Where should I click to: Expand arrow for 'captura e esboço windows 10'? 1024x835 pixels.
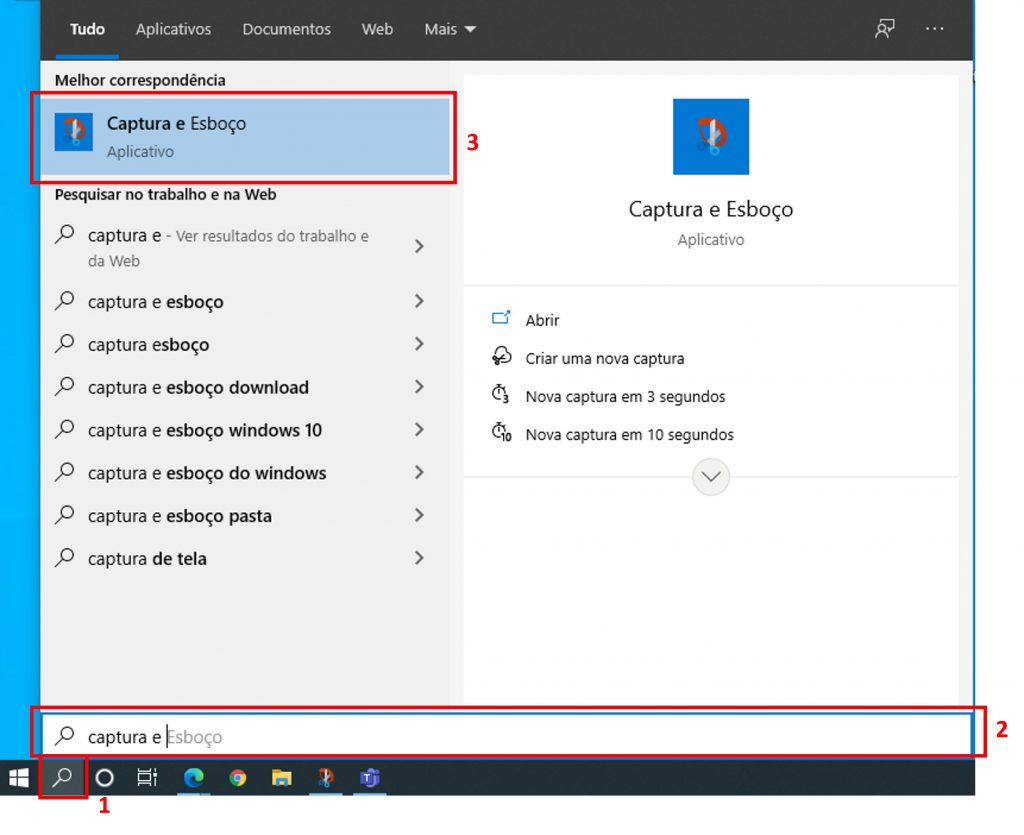[x=420, y=430]
